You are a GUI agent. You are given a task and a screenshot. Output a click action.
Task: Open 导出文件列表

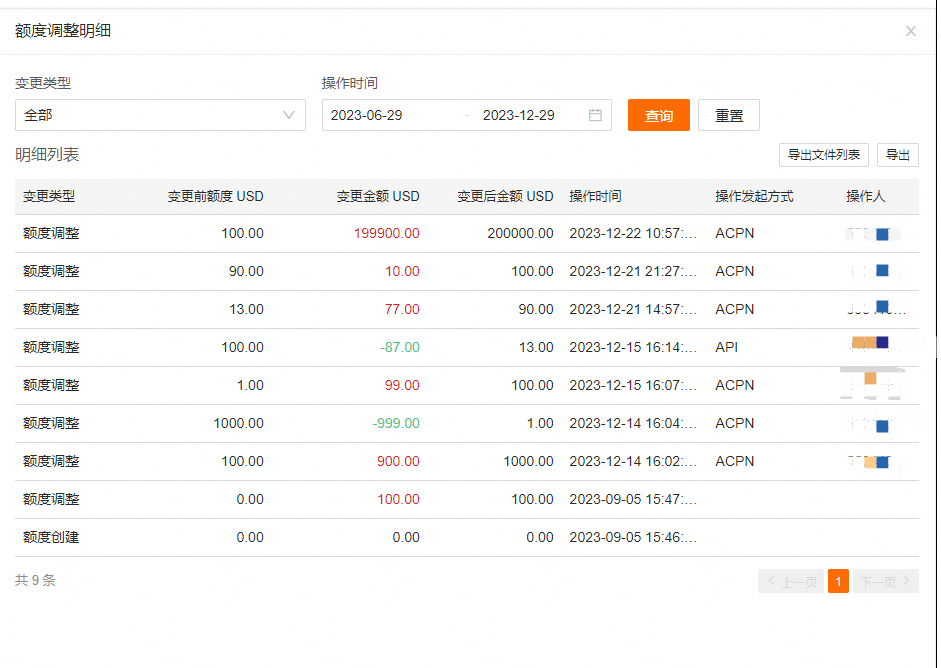click(824, 155)
